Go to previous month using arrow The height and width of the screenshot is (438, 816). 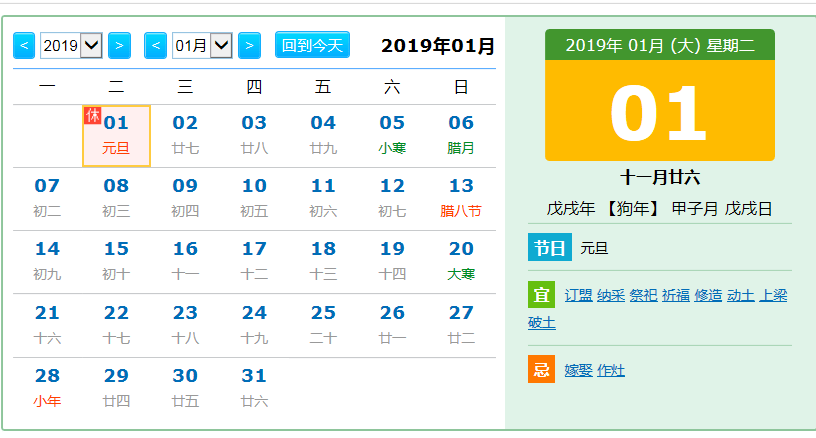point(155,45)
